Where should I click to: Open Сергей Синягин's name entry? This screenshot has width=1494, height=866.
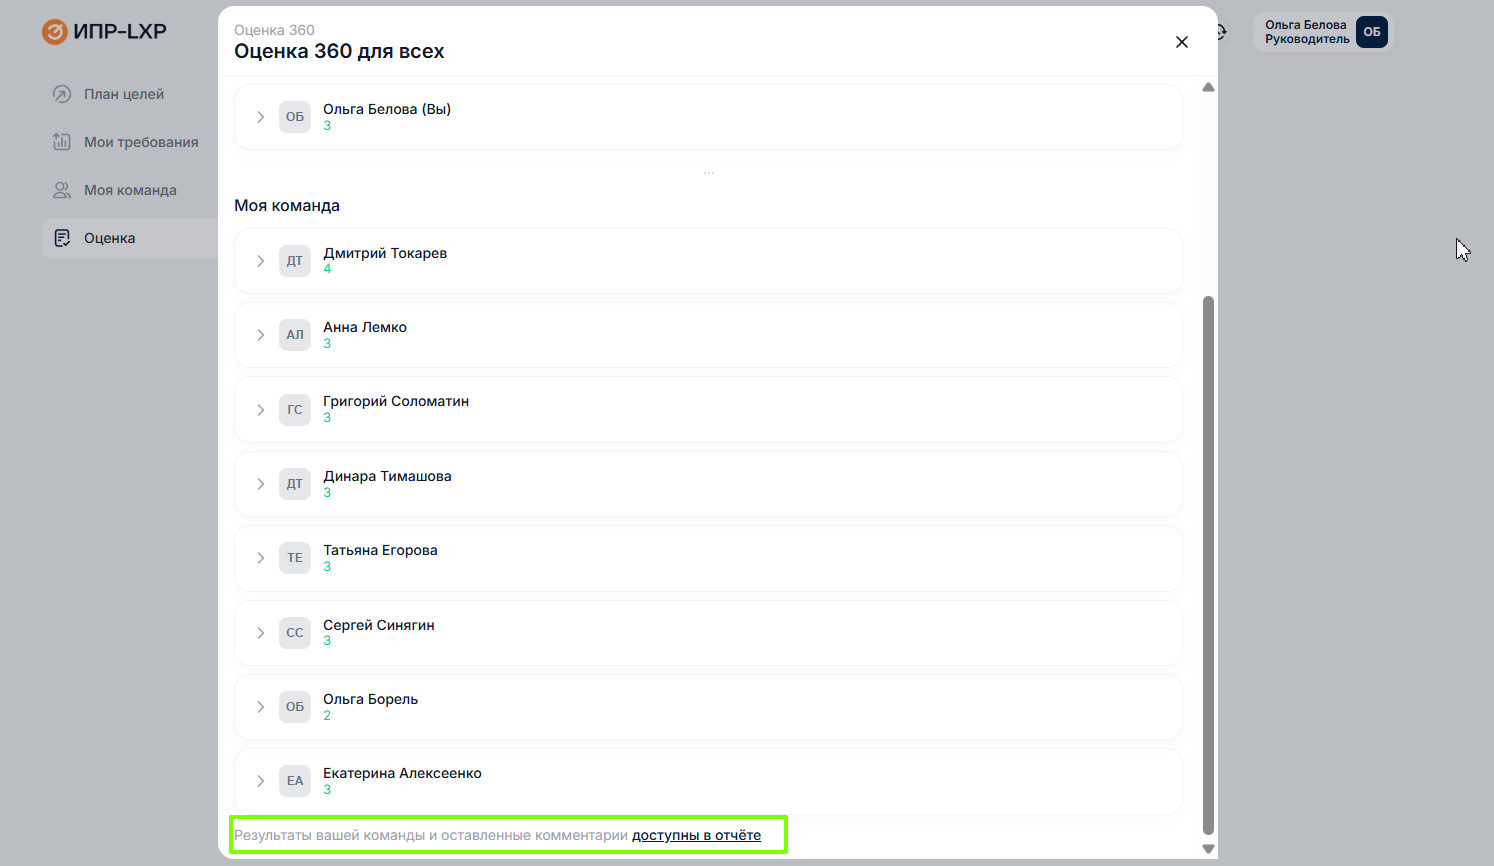tap(378, 625)
